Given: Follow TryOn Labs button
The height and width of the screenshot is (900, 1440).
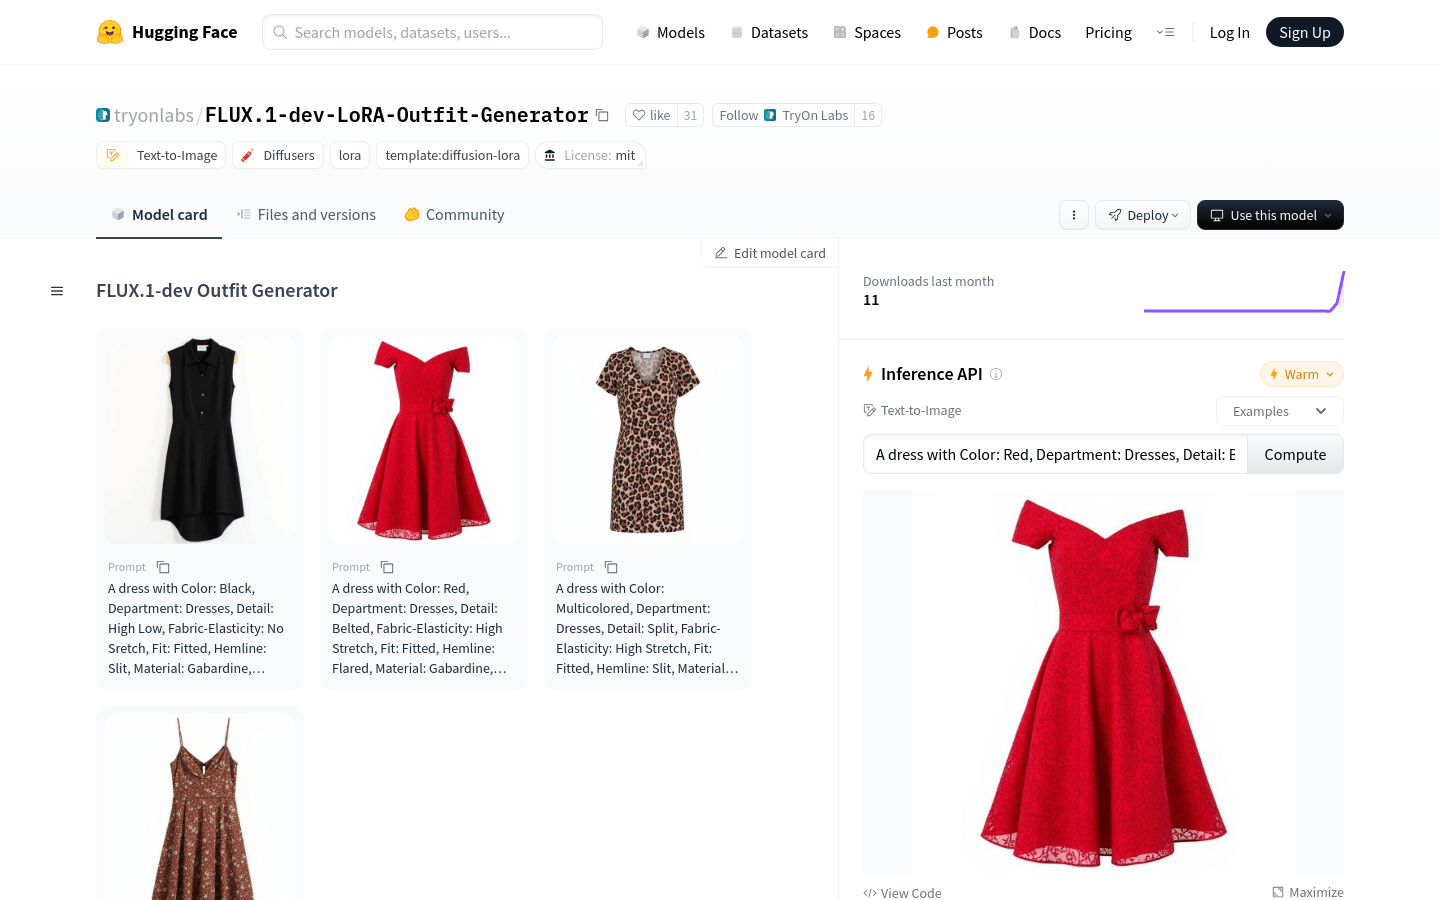Looking at the screenshot, I should [783, 115].
